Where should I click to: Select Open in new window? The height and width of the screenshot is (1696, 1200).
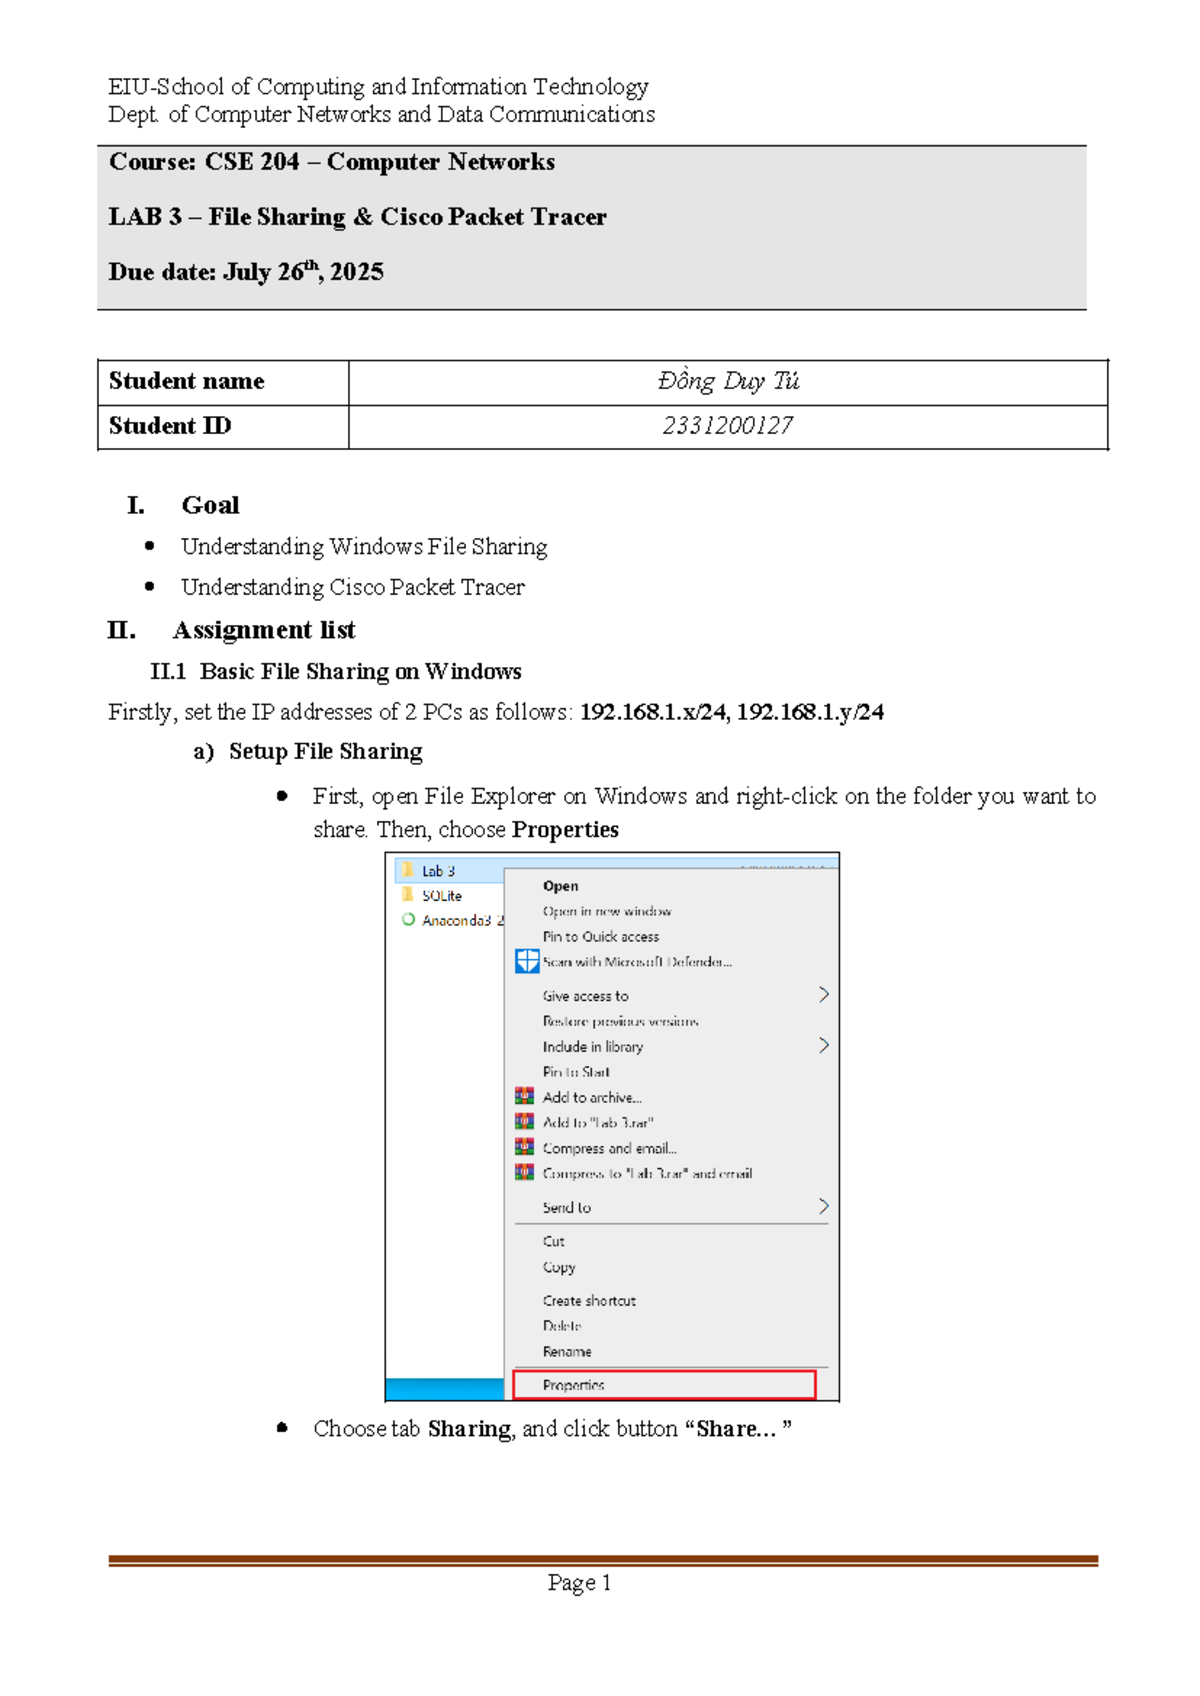(607, 911)
